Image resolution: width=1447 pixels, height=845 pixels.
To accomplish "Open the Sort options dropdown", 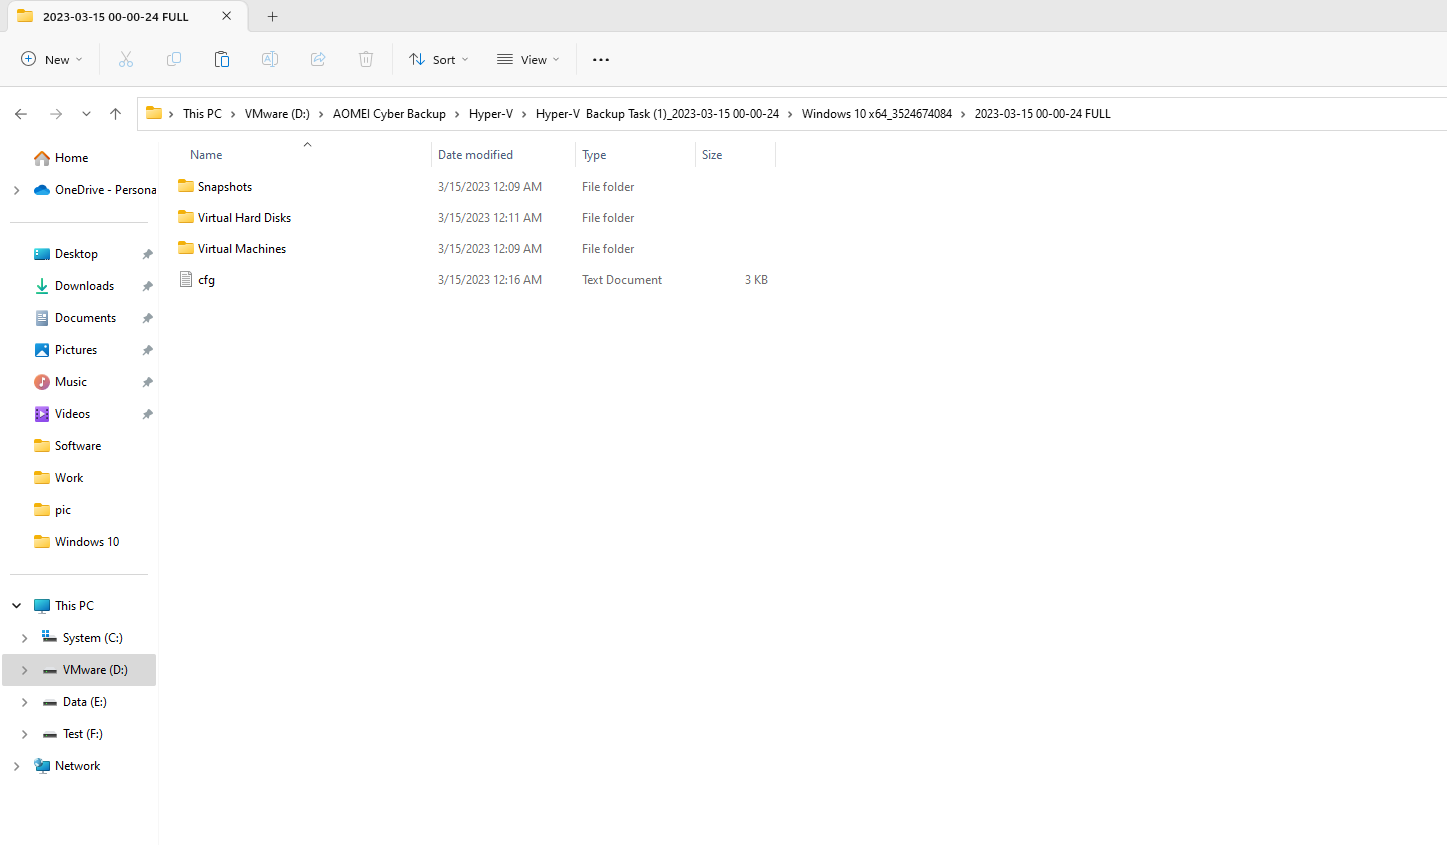I will pos(439,60).
